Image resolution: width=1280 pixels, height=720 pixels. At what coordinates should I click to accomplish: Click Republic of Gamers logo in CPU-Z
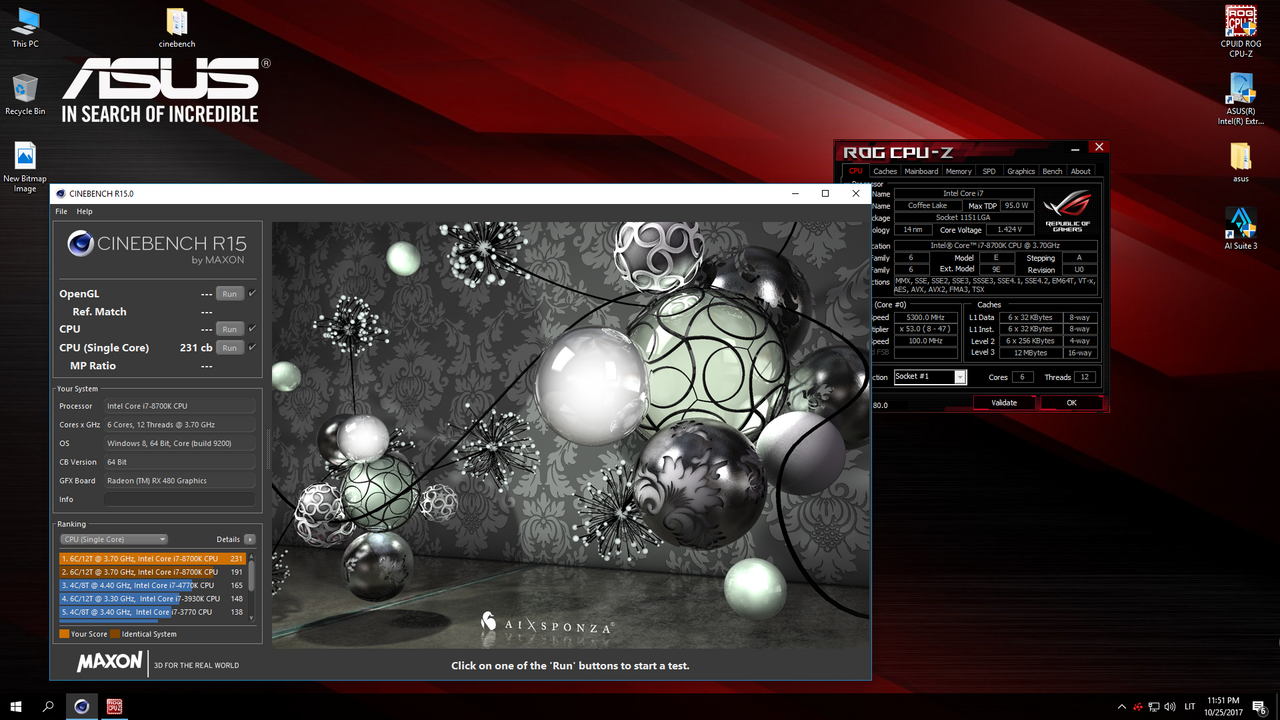point(1067,211)
